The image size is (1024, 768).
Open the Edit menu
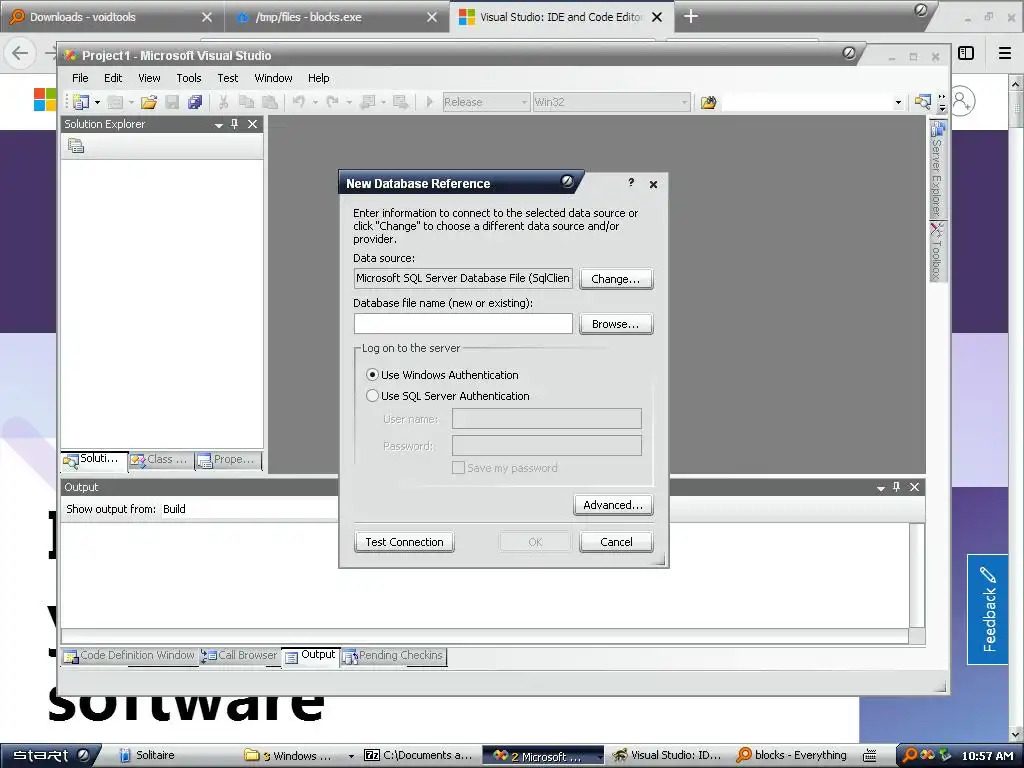coord(113,78)
